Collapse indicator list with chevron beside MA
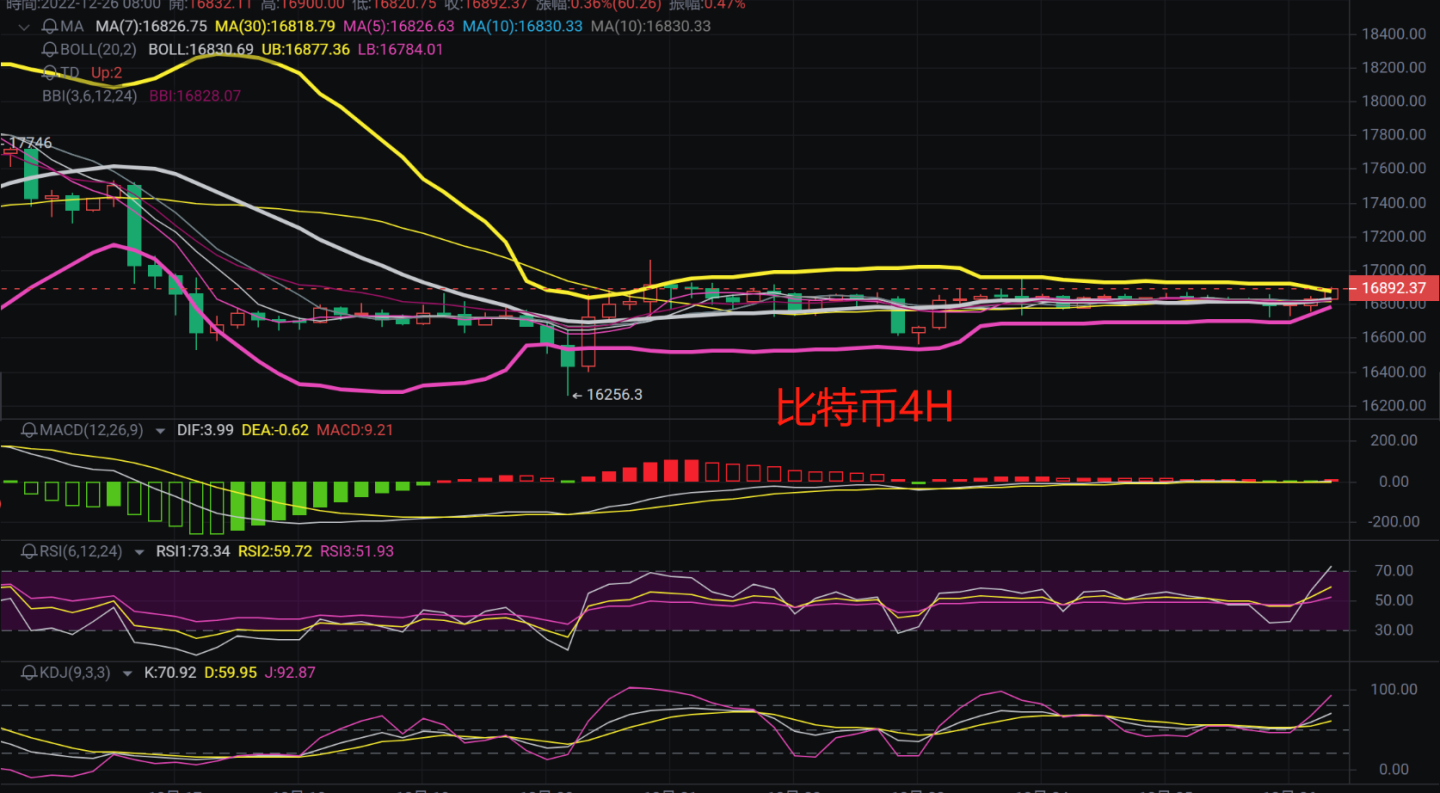The image size is (1440, 793). 22,26
